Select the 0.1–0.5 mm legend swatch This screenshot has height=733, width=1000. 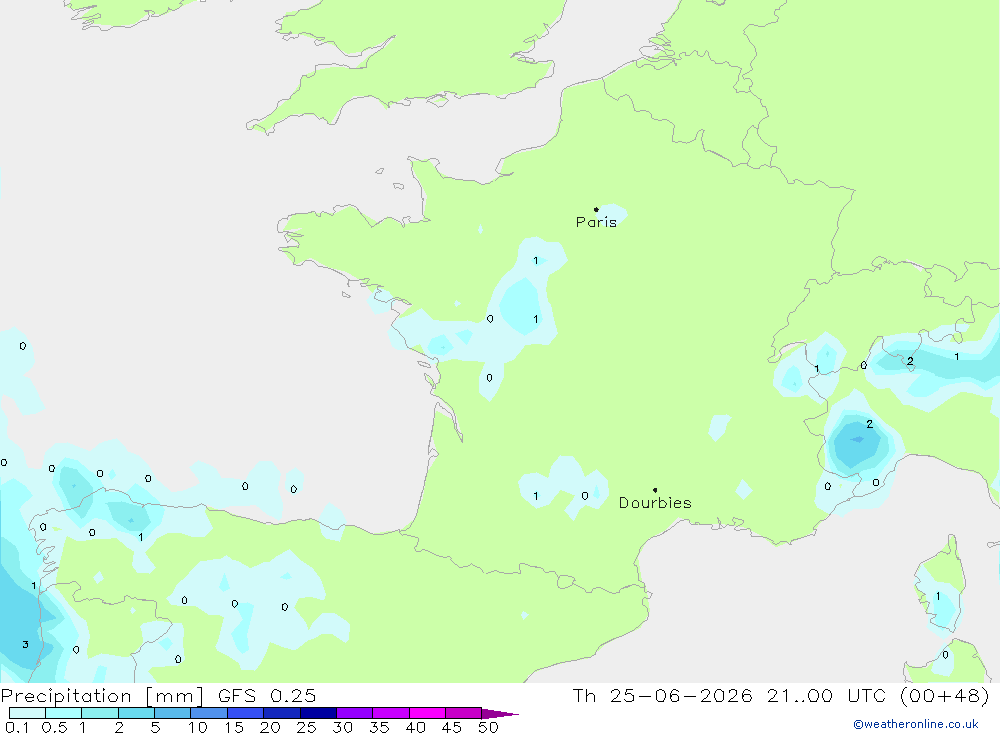[27, 713]
